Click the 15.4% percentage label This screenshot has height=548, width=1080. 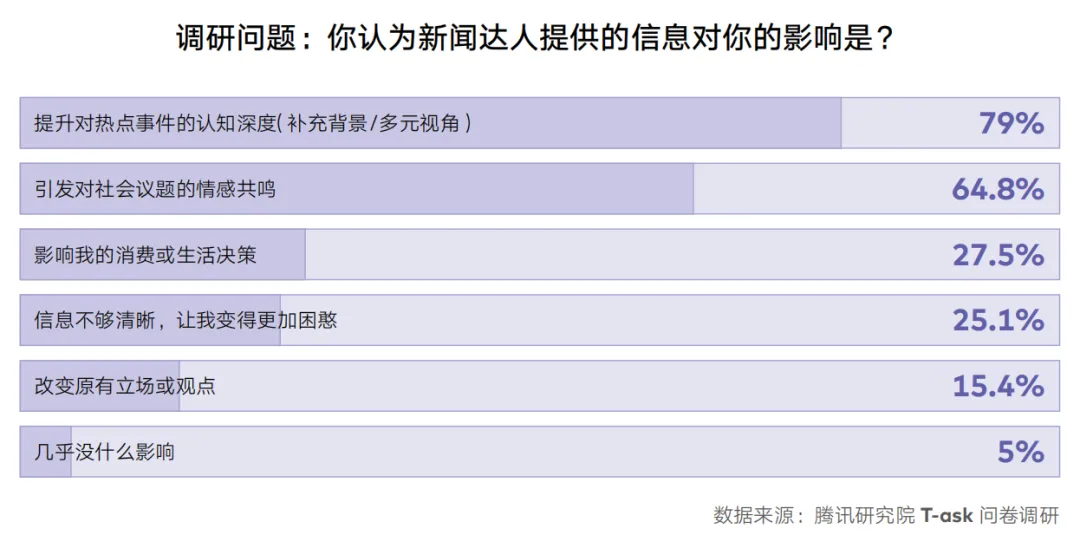tap(999, 386)
